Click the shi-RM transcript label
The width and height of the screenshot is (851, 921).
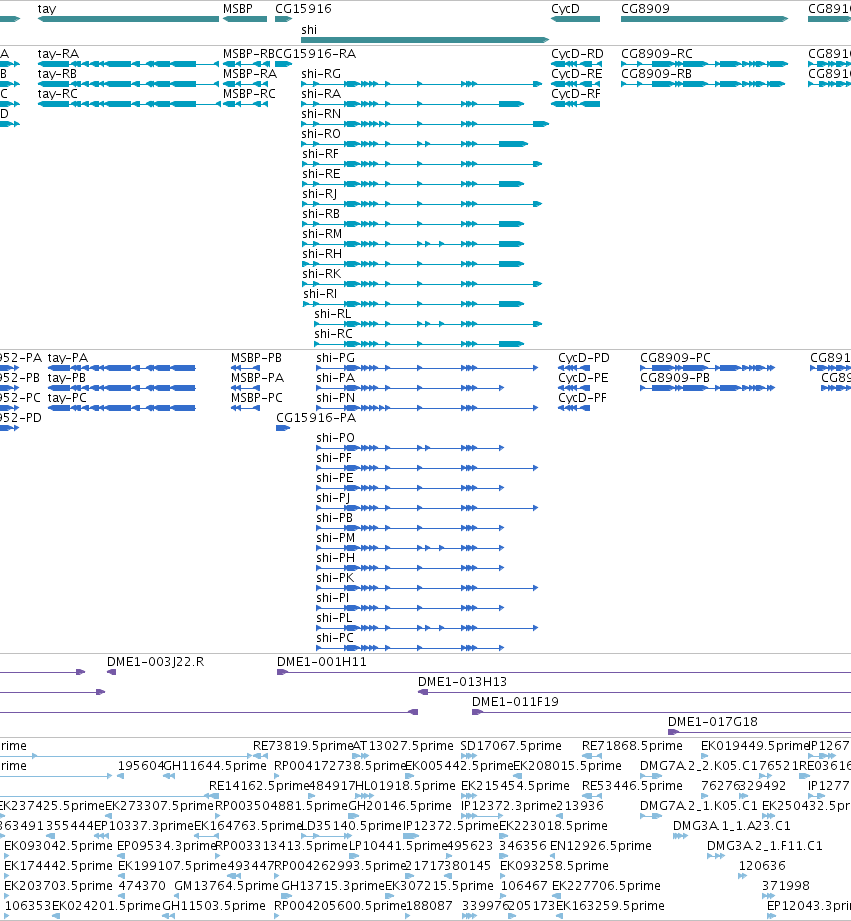coord(322,234)
